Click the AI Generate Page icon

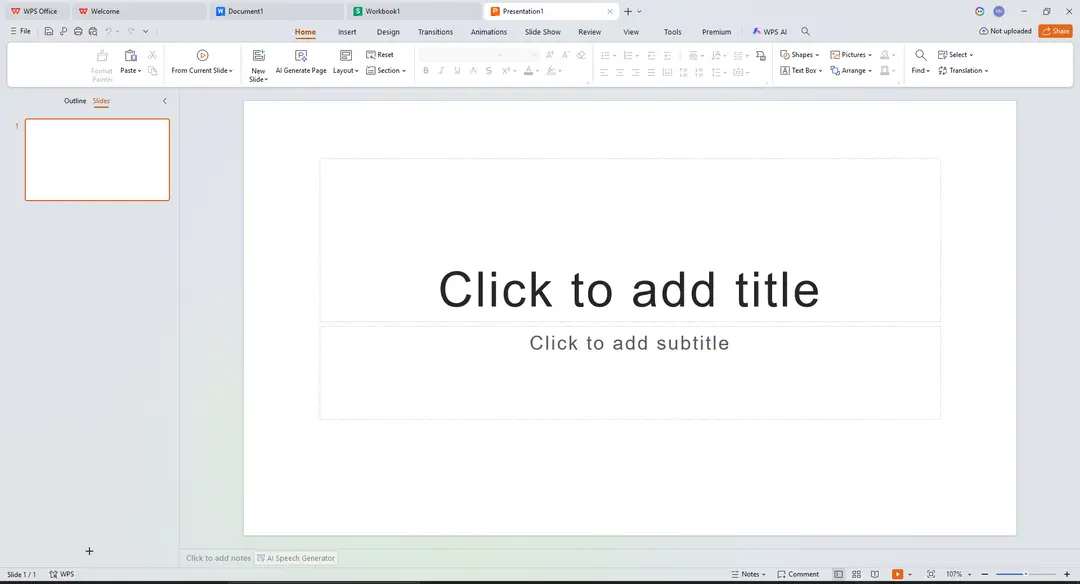[x=301, y=56]
